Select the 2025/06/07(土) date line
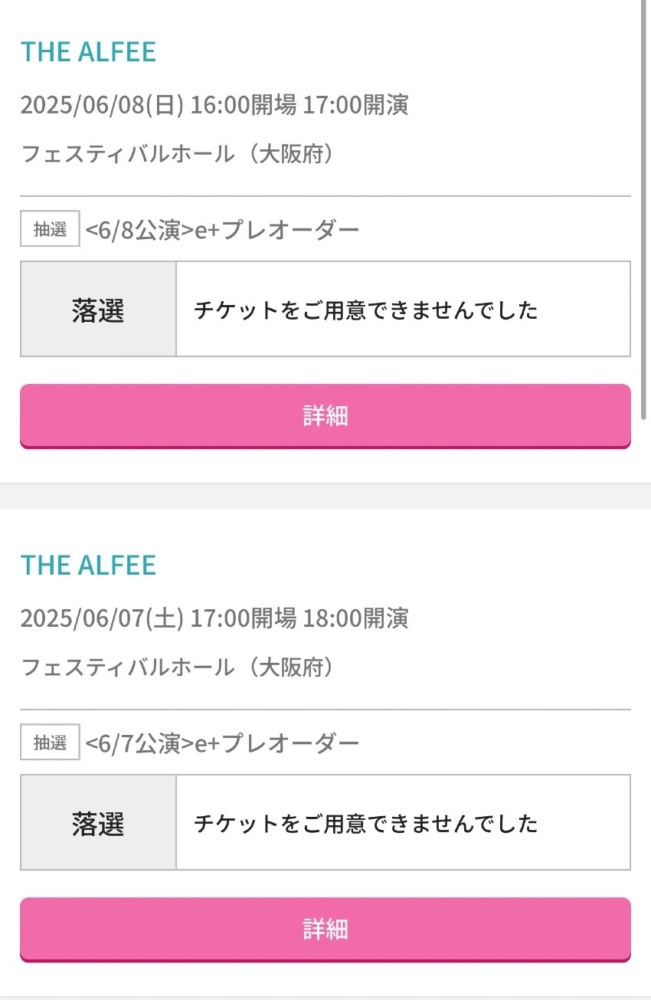The height and width of the screenshot is (1000, 651). pyautogui.click(x=214, y=618)
